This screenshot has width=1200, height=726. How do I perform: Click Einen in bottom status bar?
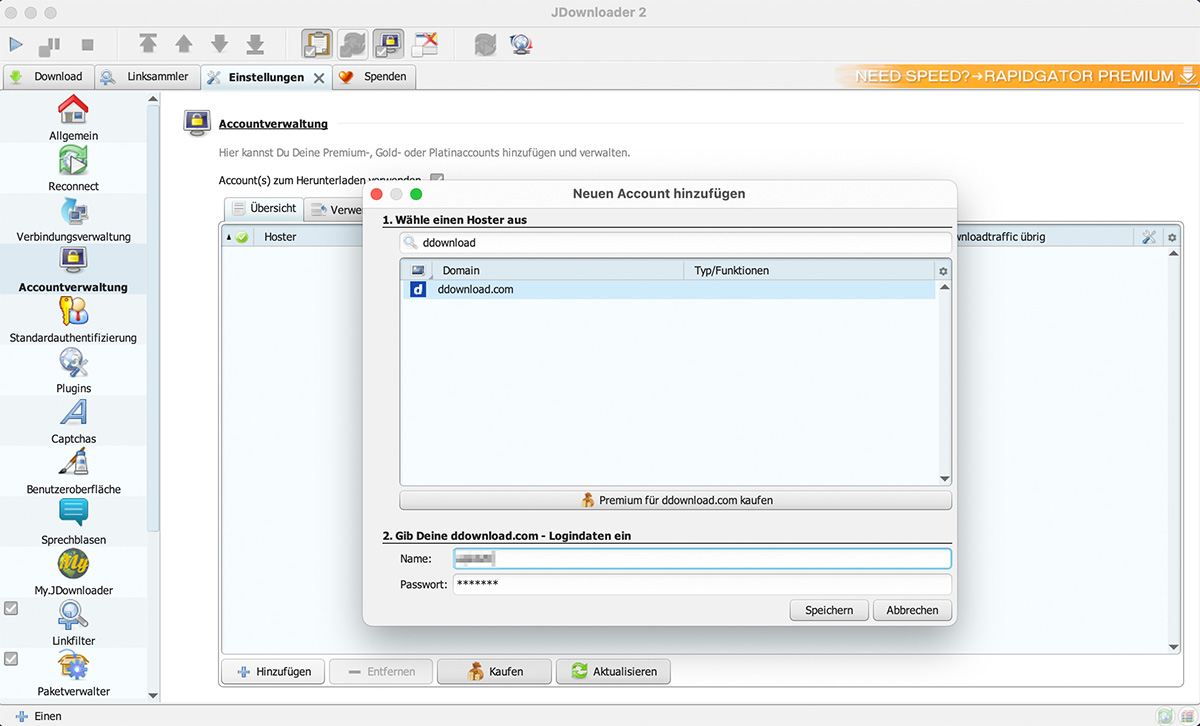(39, 716)
